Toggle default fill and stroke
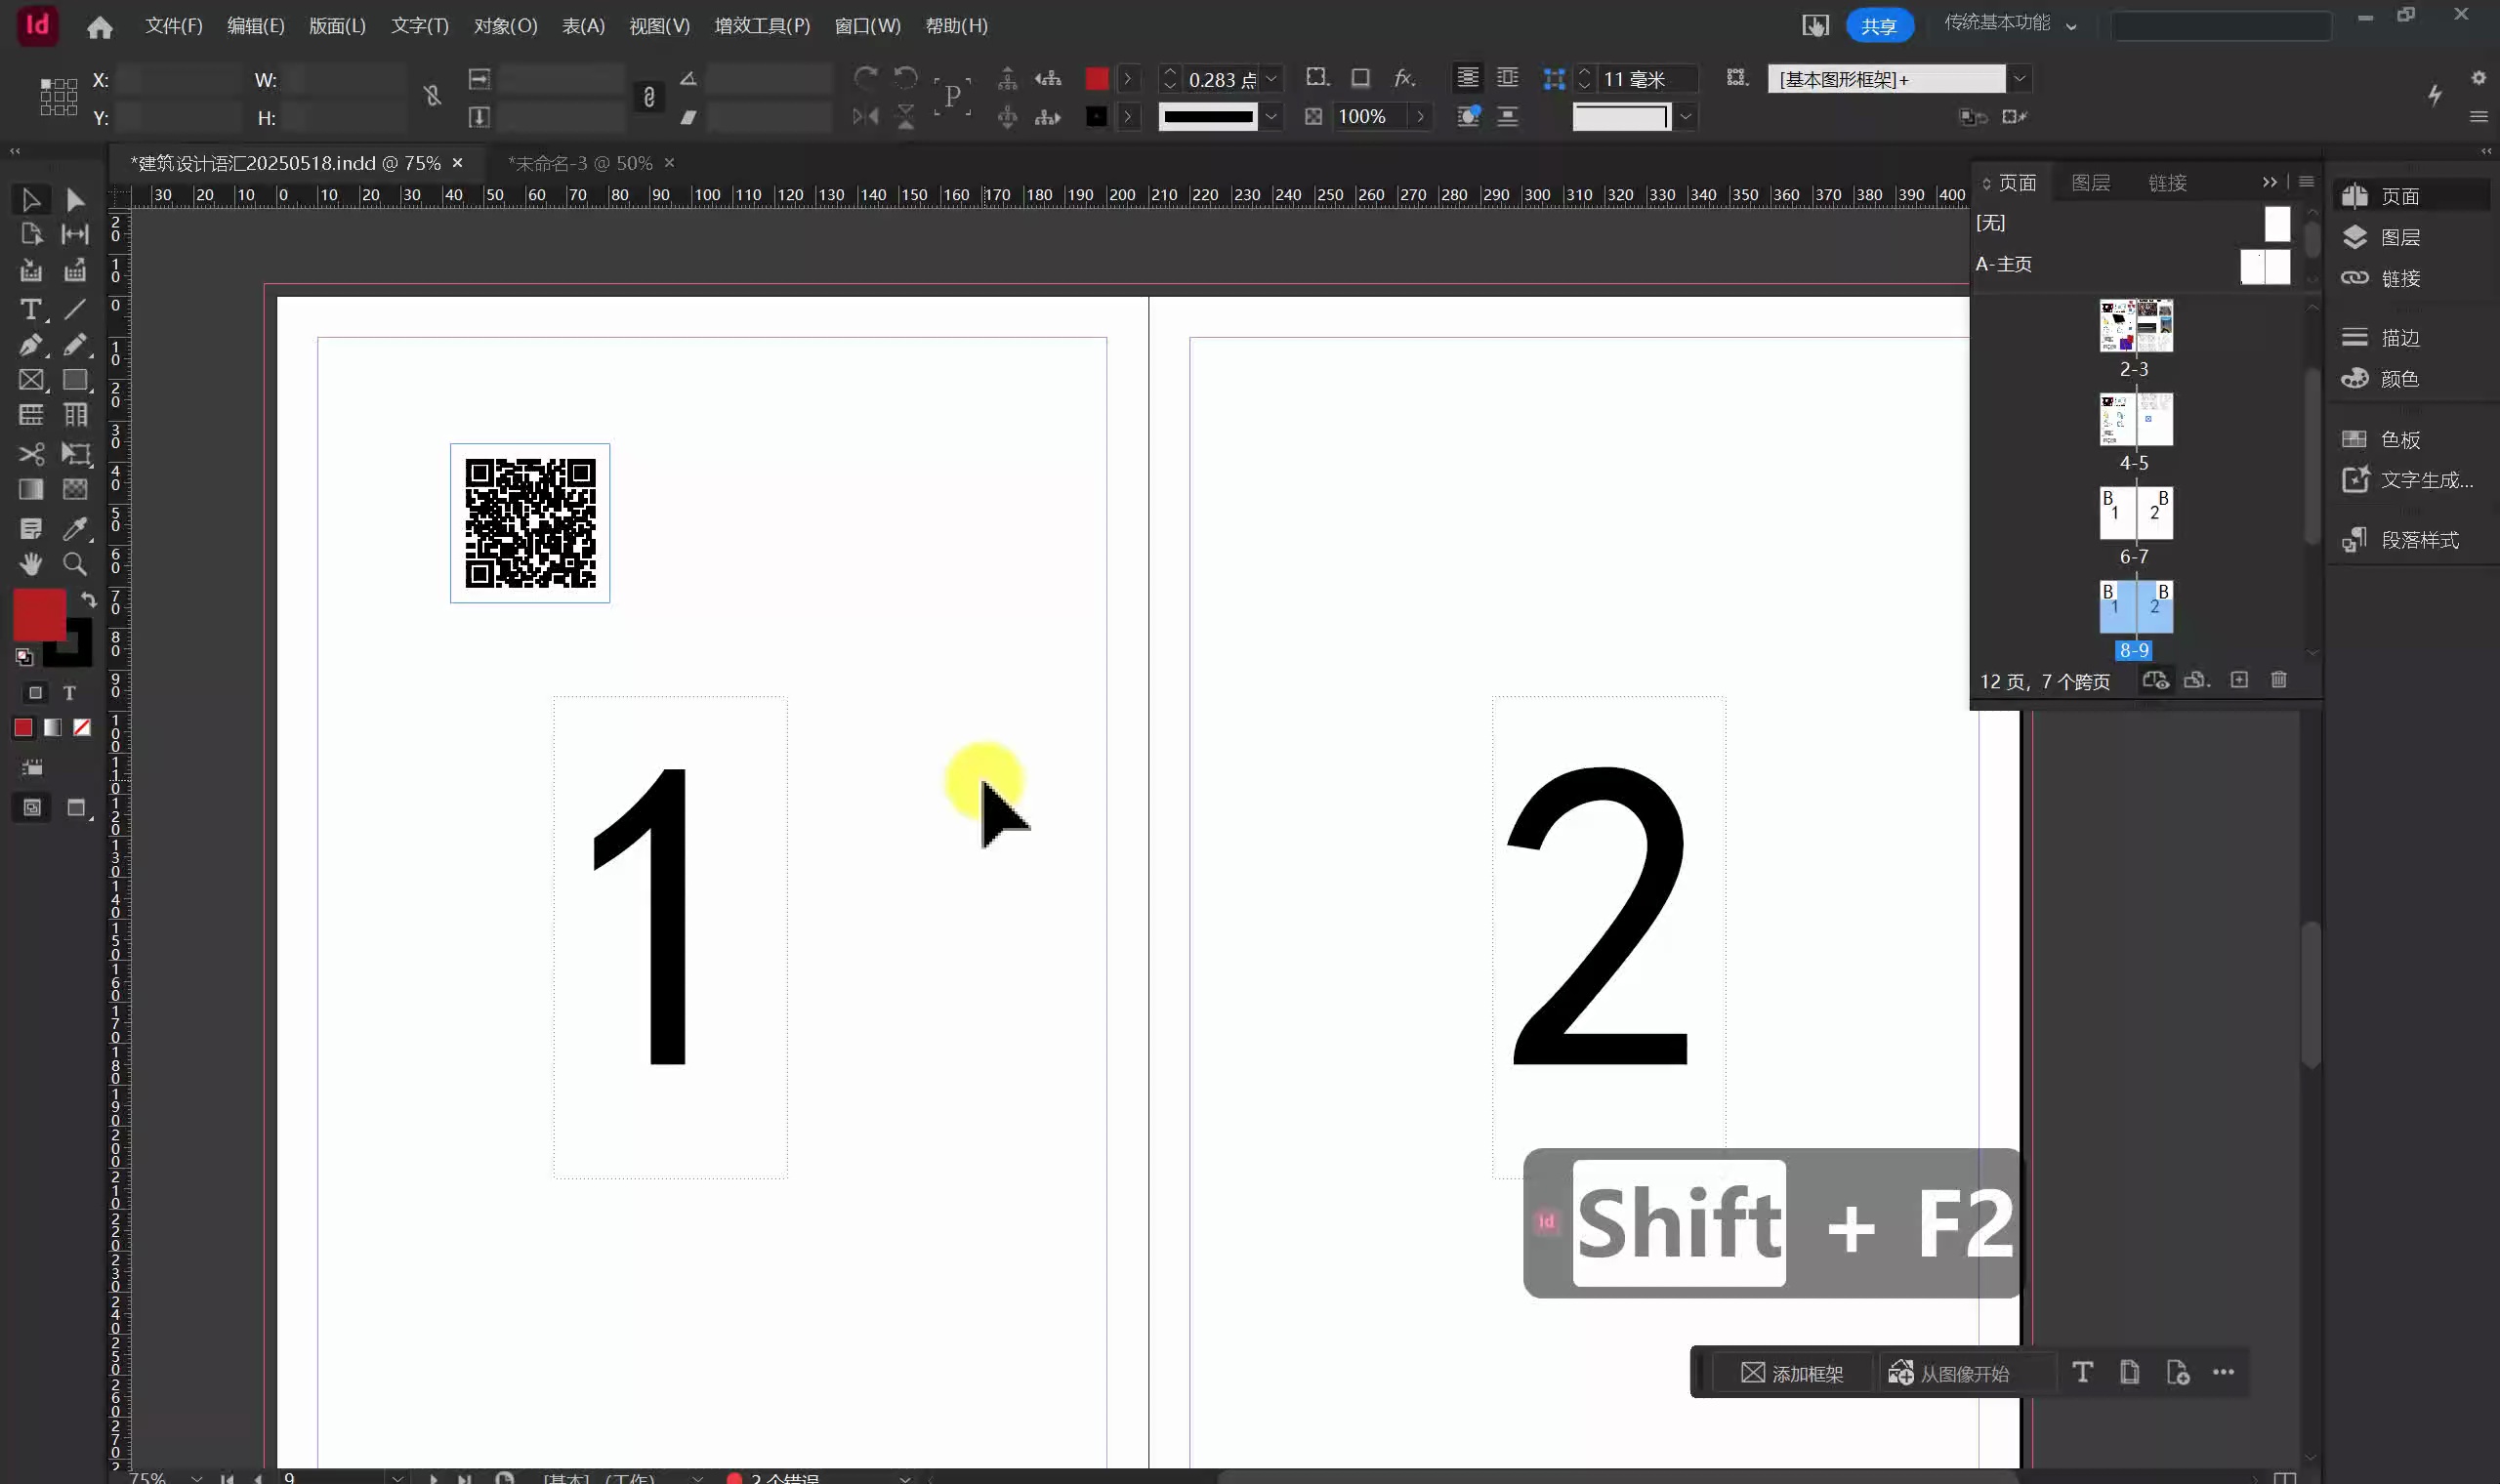This screenshot has width=2500, height=1484. [x=24, y=657]
